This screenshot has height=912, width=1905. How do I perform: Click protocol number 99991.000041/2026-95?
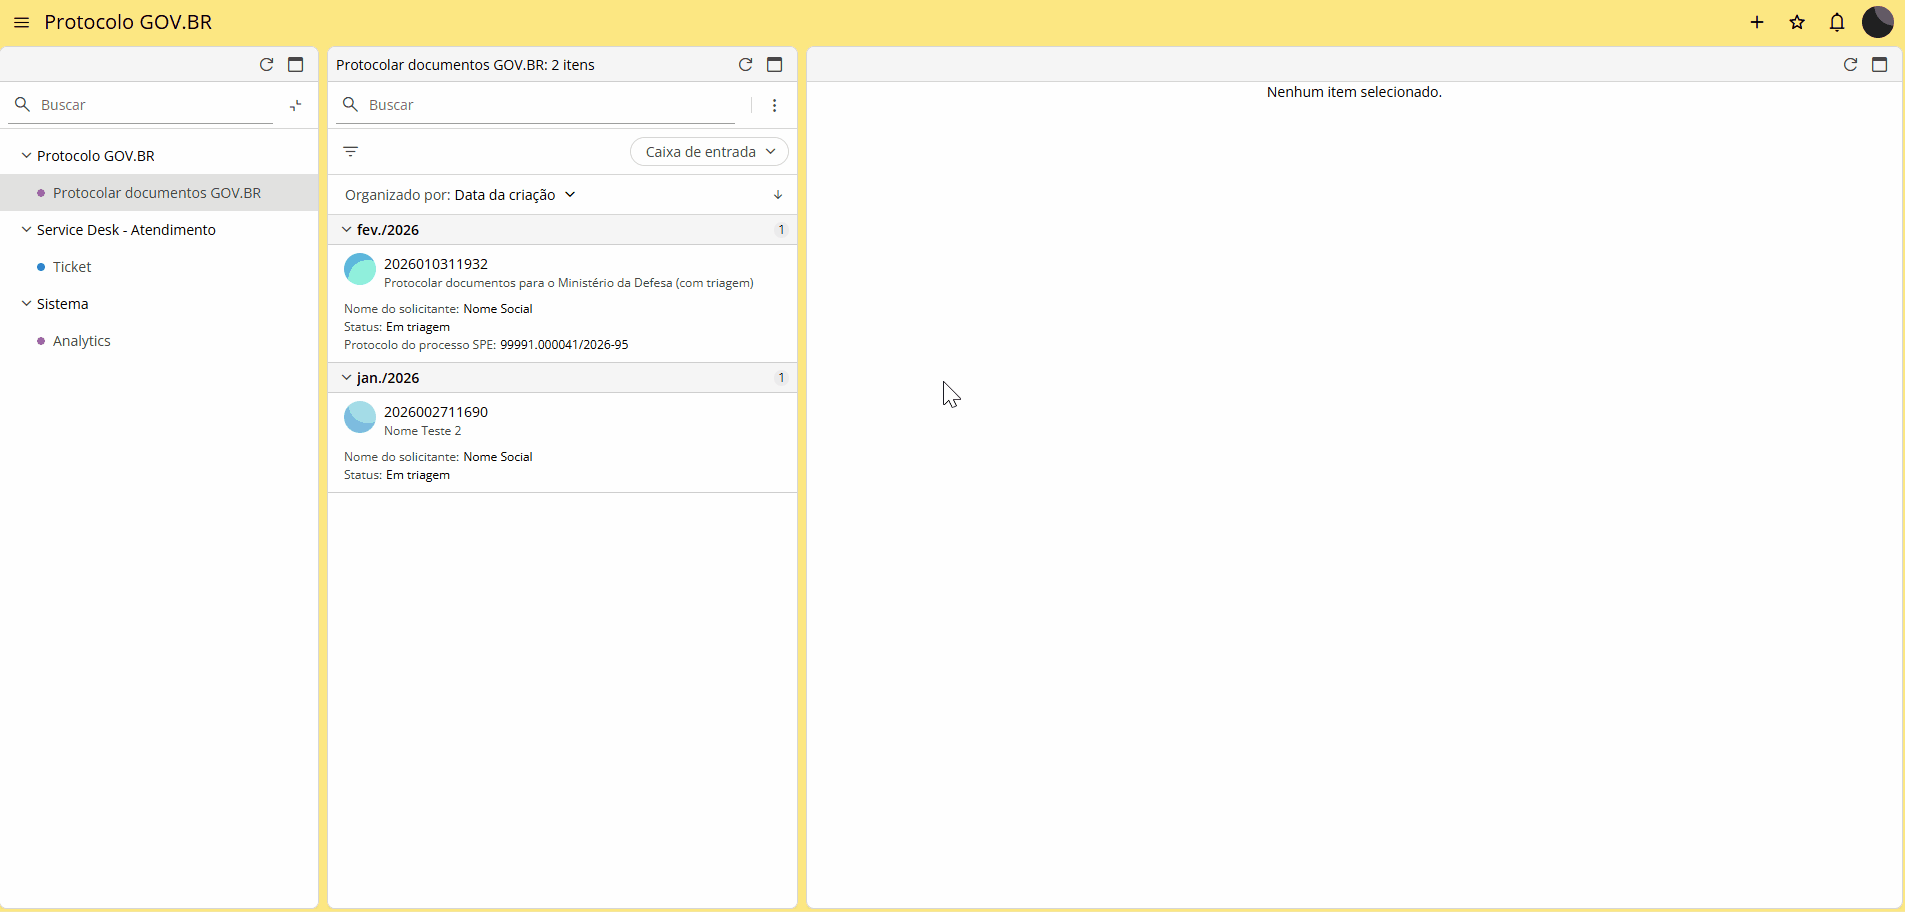tap(564, 345)
